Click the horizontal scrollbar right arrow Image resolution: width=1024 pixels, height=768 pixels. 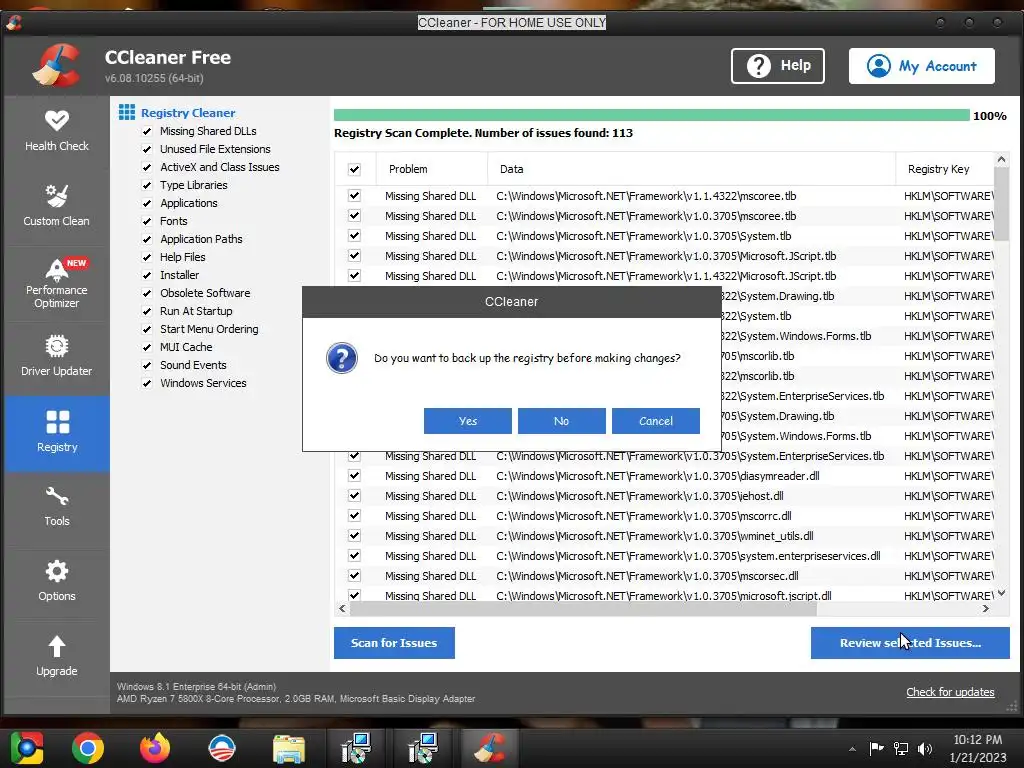coord(985,609)
